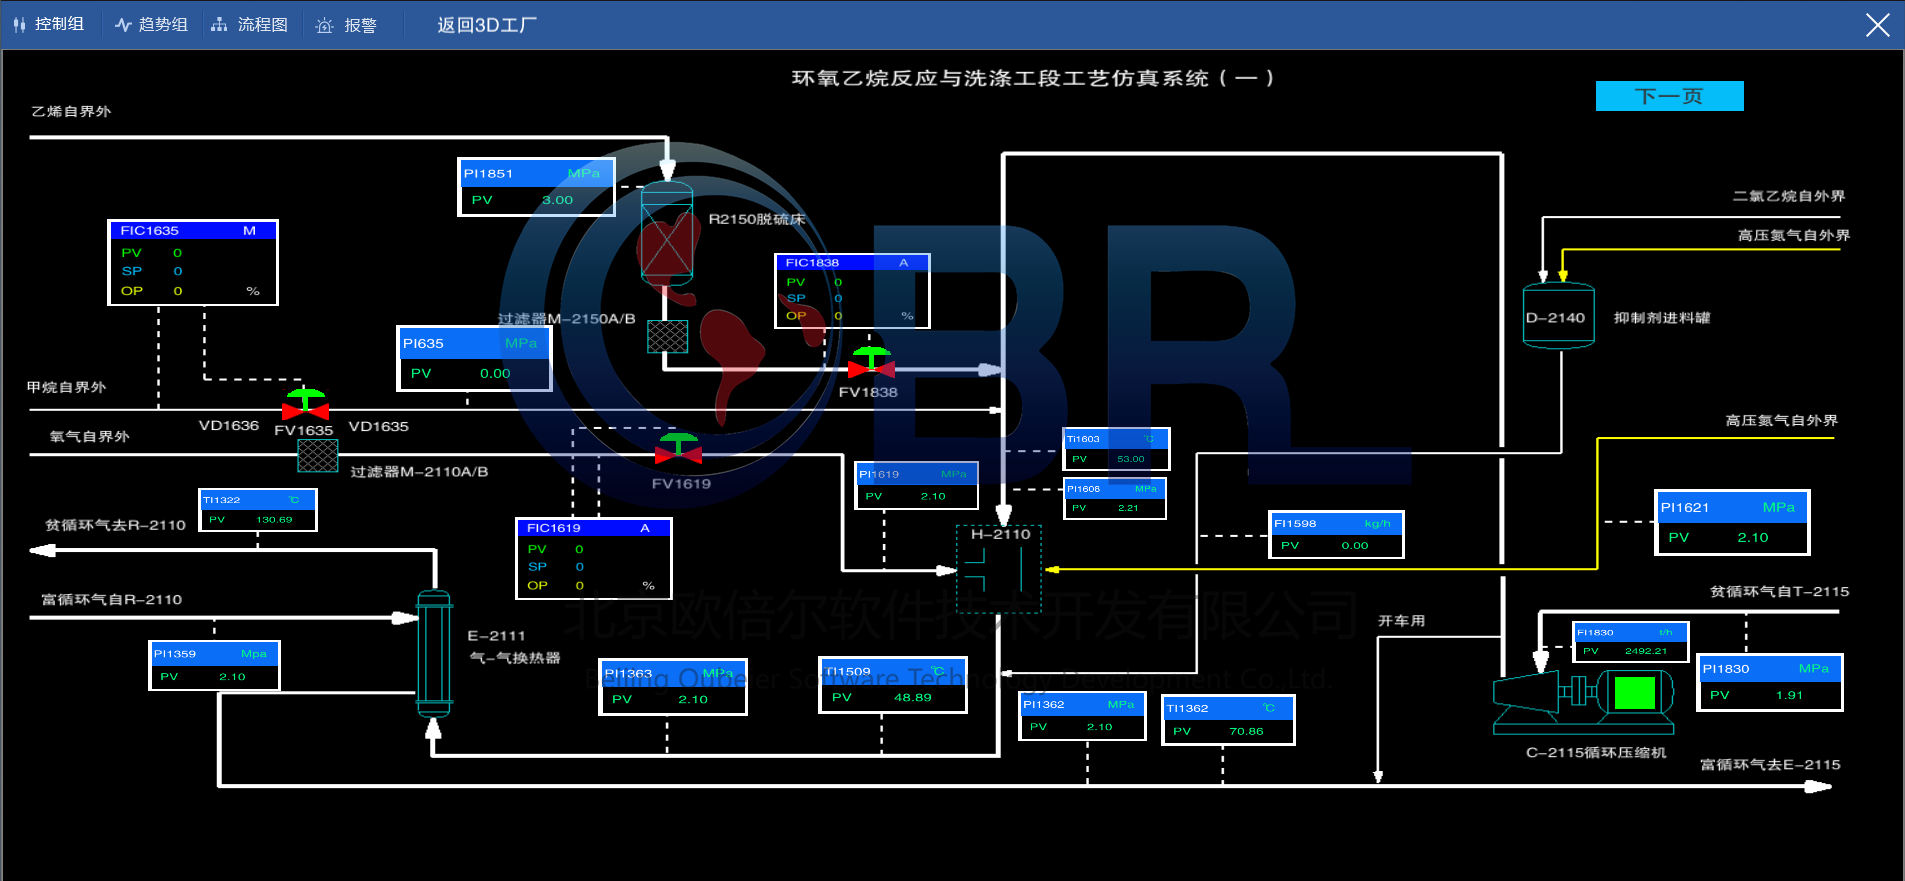Click the E-2111 gas heat exchanger

(434, 652)
